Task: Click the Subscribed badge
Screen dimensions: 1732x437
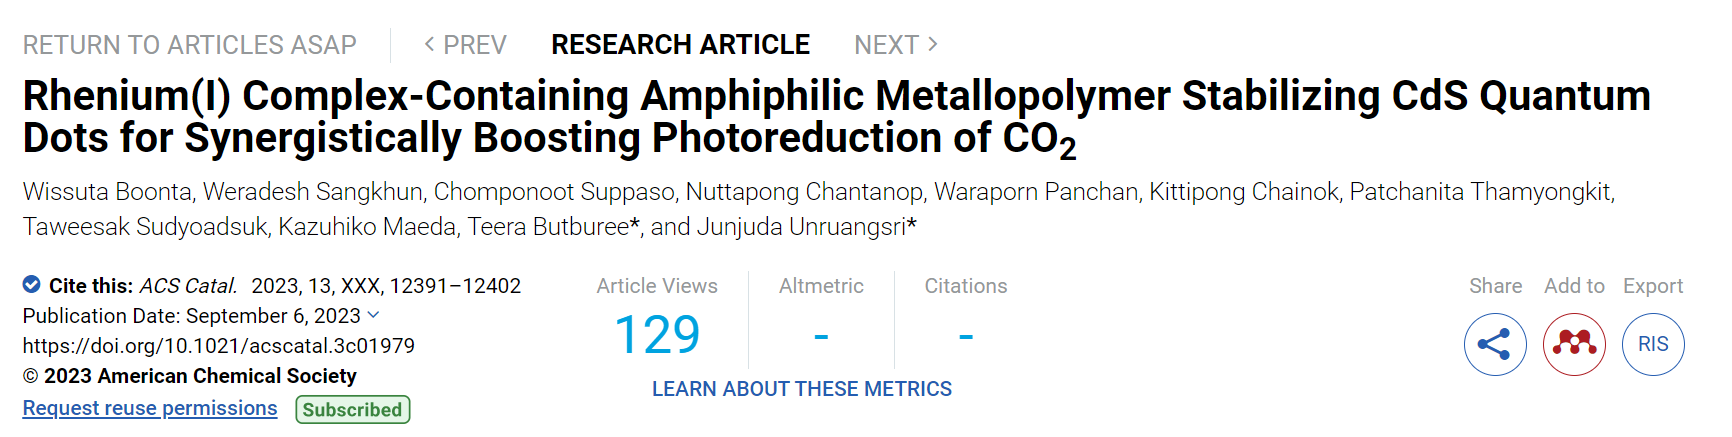Action: [352, 409]
